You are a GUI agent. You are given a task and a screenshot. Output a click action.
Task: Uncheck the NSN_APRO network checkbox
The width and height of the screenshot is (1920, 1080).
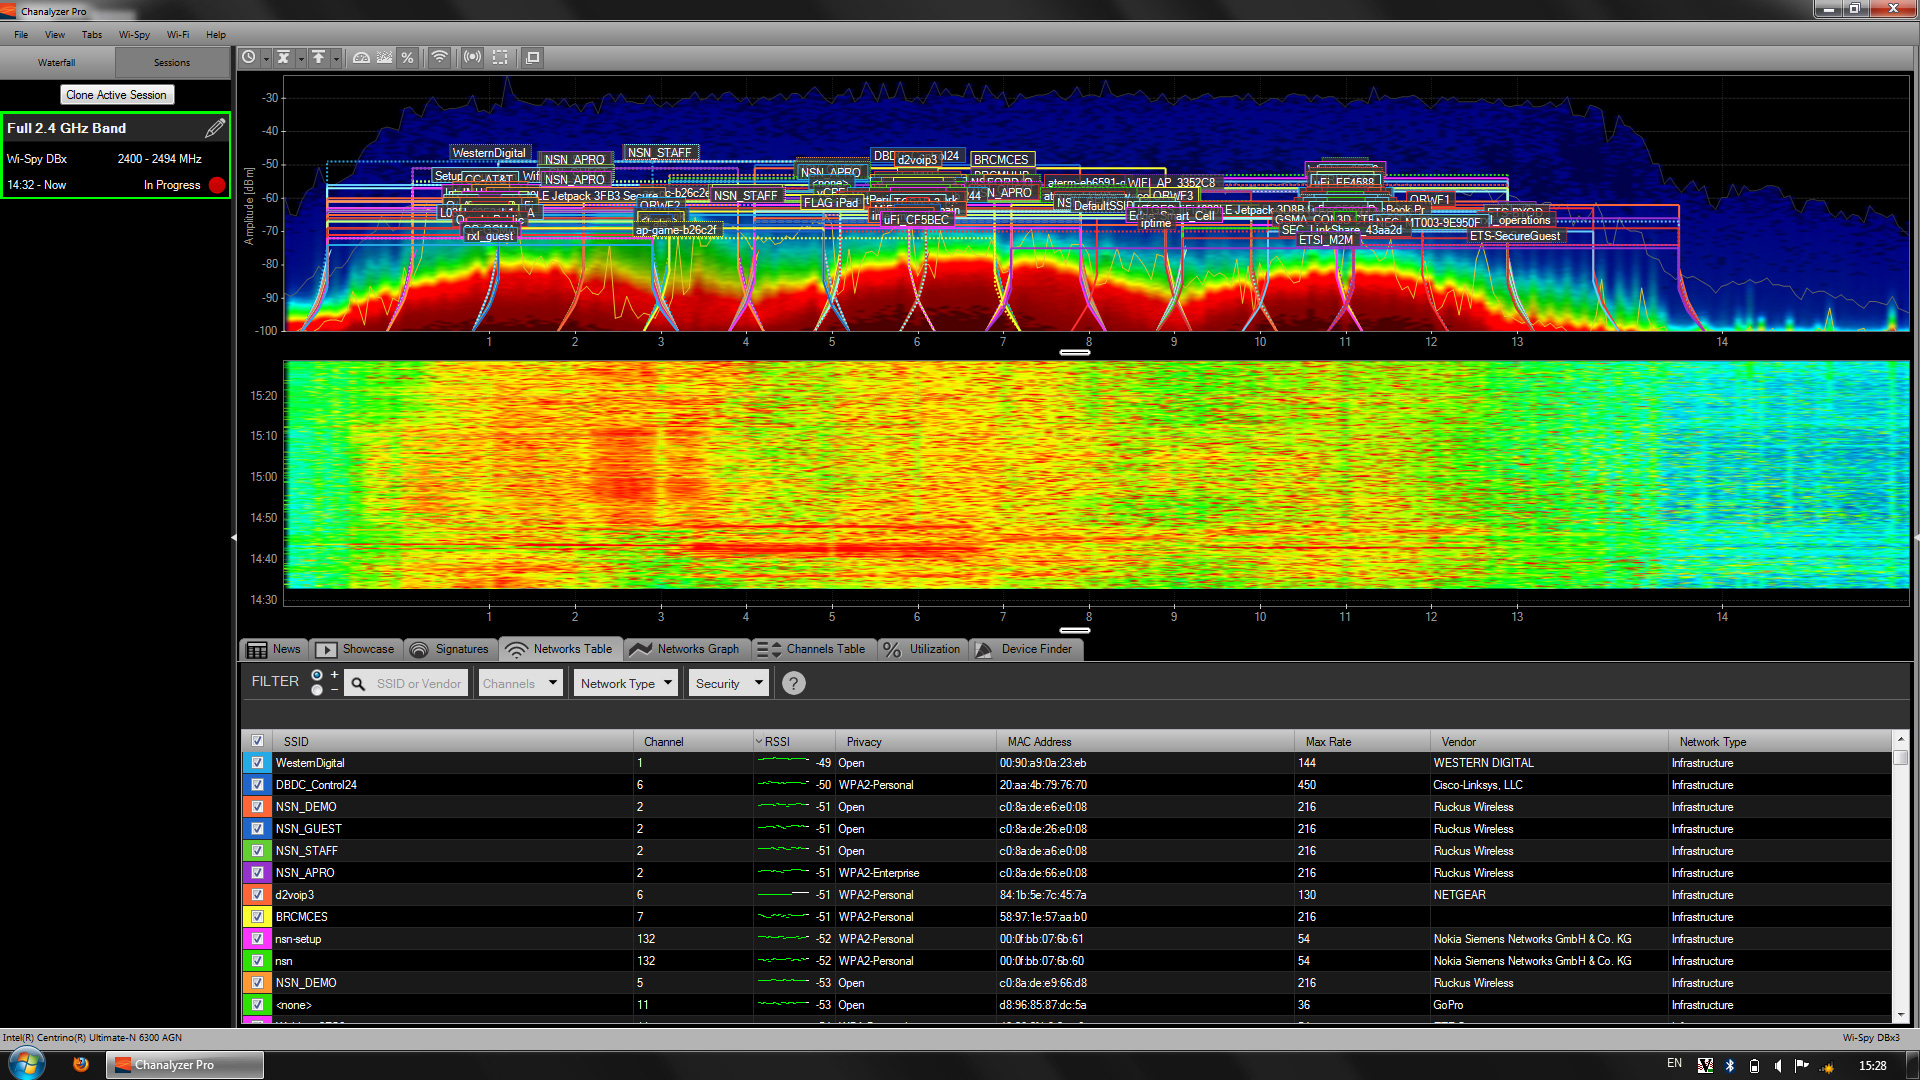pyautogui.click(x=257, y=873)
